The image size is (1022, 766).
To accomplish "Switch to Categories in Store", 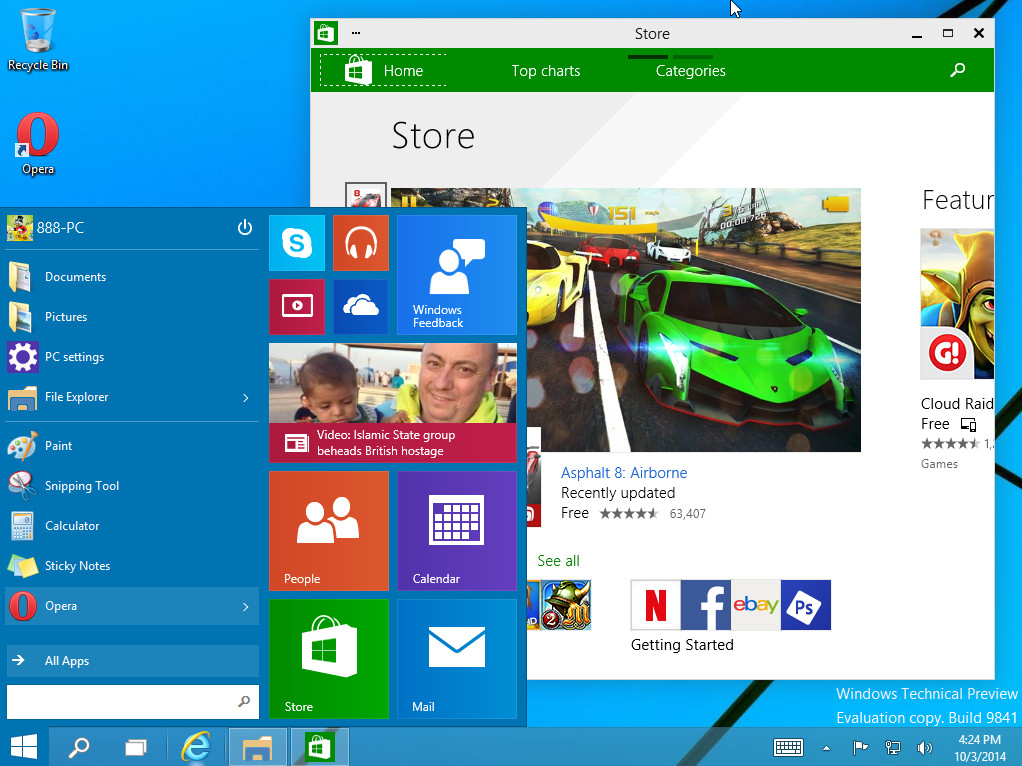I will pyautogui.click(x=690, y=70).
